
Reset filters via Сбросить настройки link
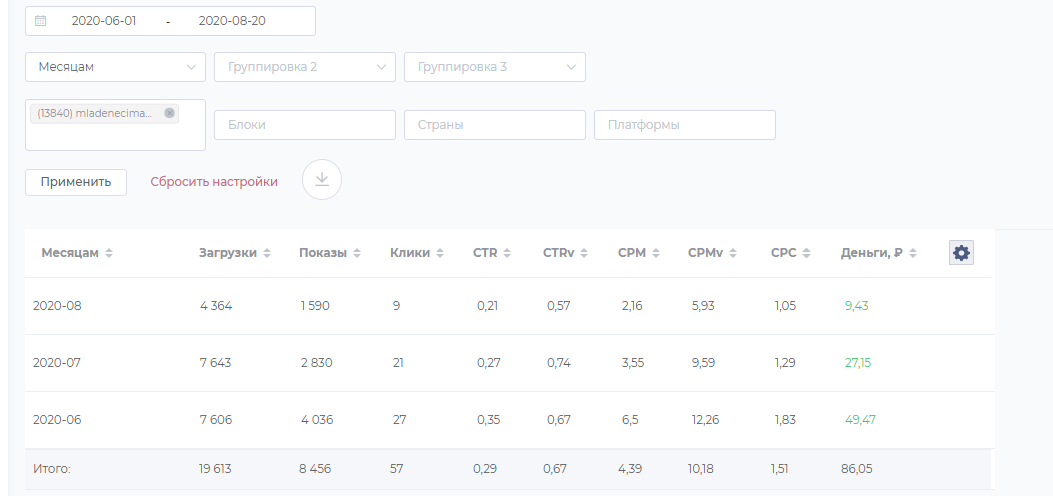[214, 182]
